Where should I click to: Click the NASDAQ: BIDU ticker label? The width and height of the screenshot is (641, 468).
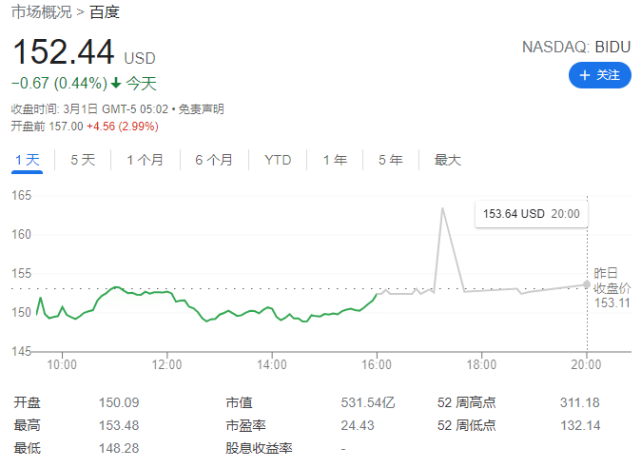pyautogui.click(x=576, y=47)
